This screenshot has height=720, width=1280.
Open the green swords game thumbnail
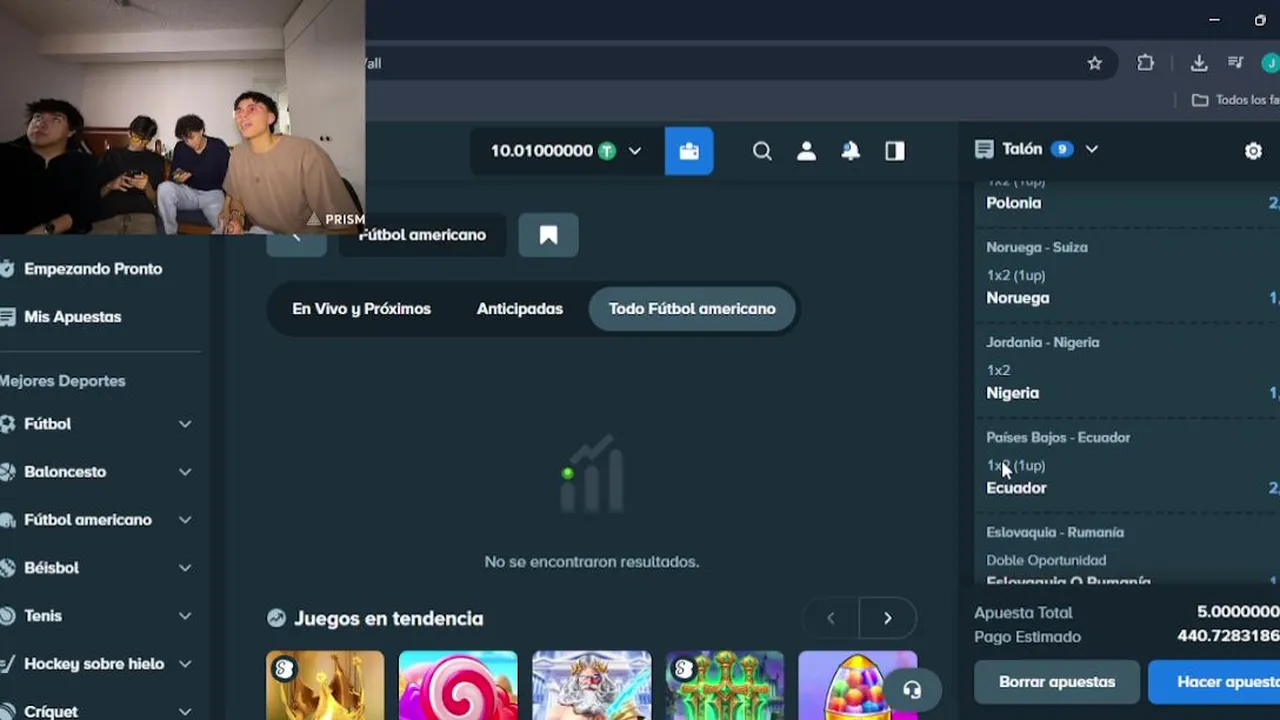point(724,685)
